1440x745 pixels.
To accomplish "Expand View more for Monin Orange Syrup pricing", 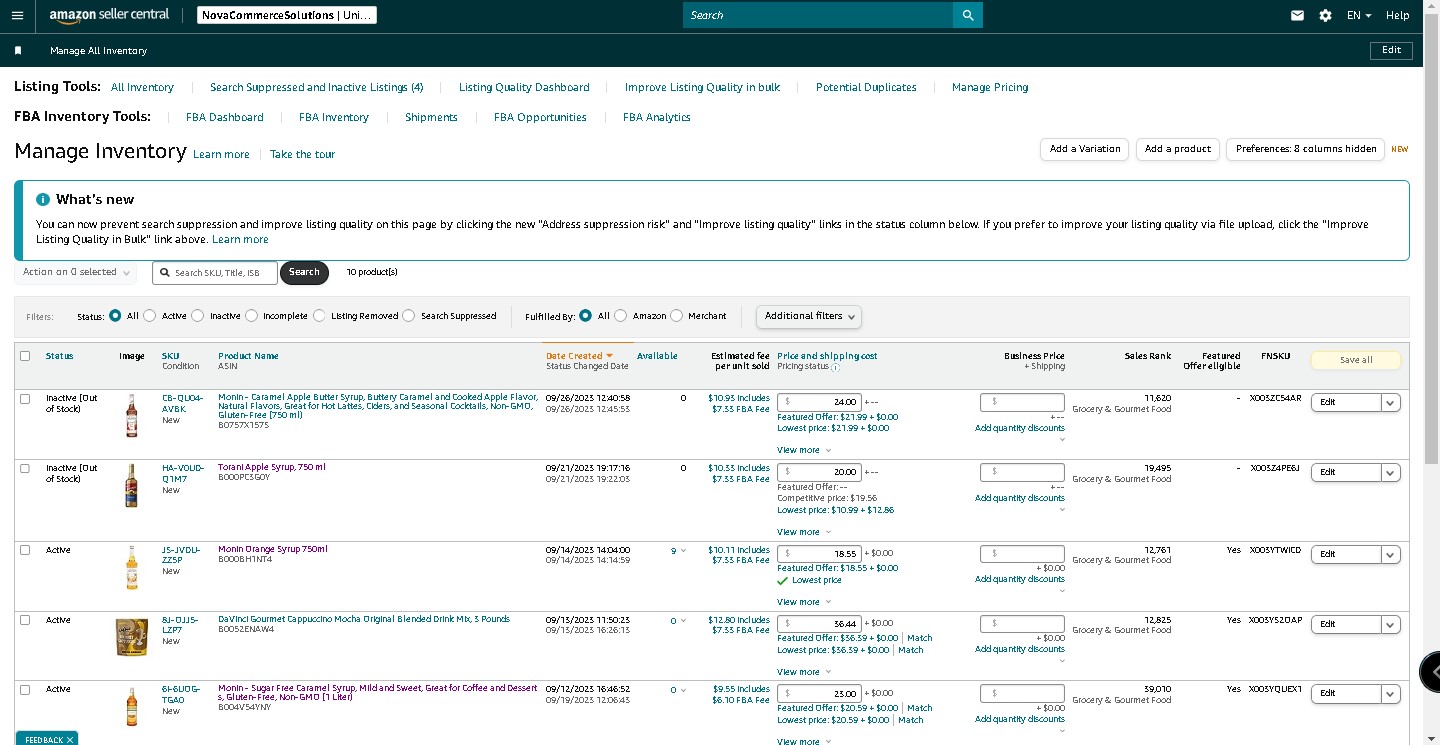I will pos(804,602).
